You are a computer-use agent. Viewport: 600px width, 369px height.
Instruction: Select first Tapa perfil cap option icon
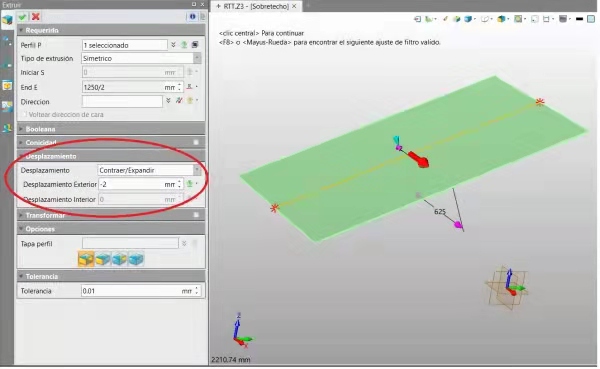pyautogui.click(x=86, y=259)
